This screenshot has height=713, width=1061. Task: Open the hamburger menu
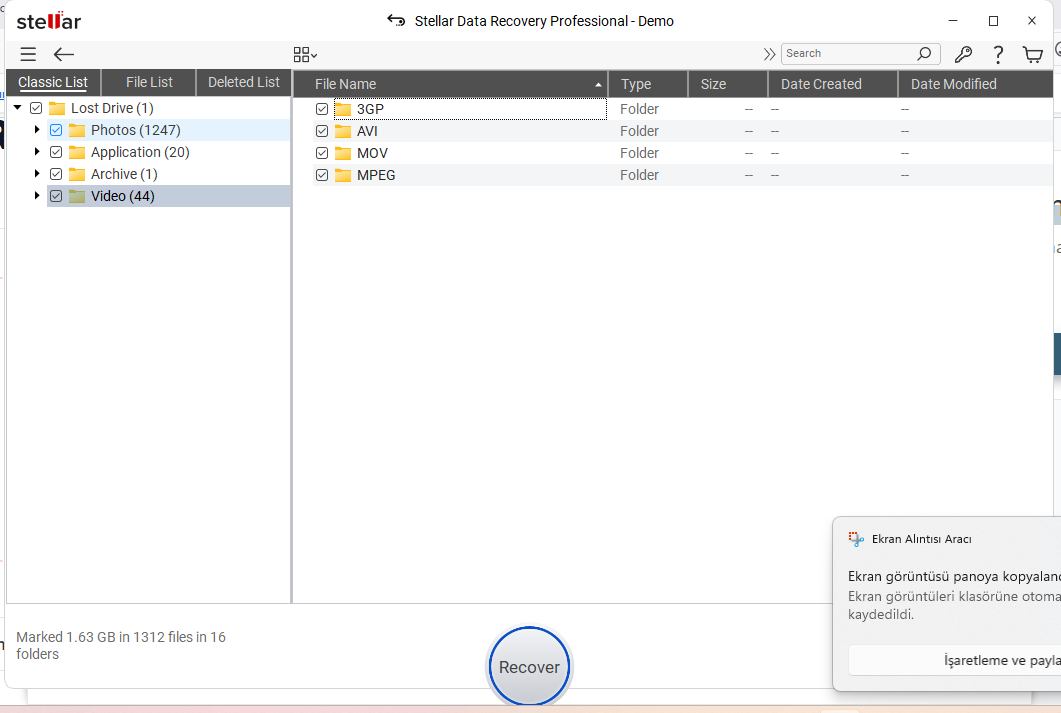28,54
